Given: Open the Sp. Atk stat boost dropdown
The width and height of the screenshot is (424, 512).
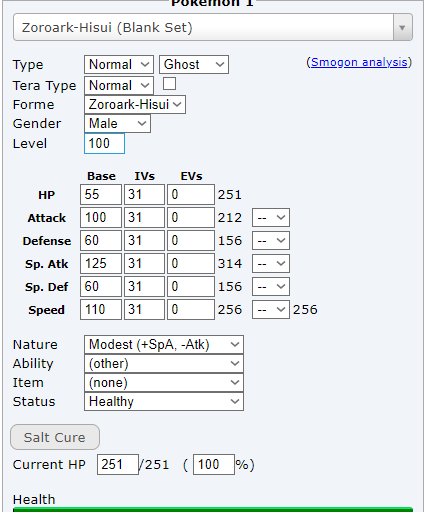Looking at the screenshot, I should click(271, 264).
